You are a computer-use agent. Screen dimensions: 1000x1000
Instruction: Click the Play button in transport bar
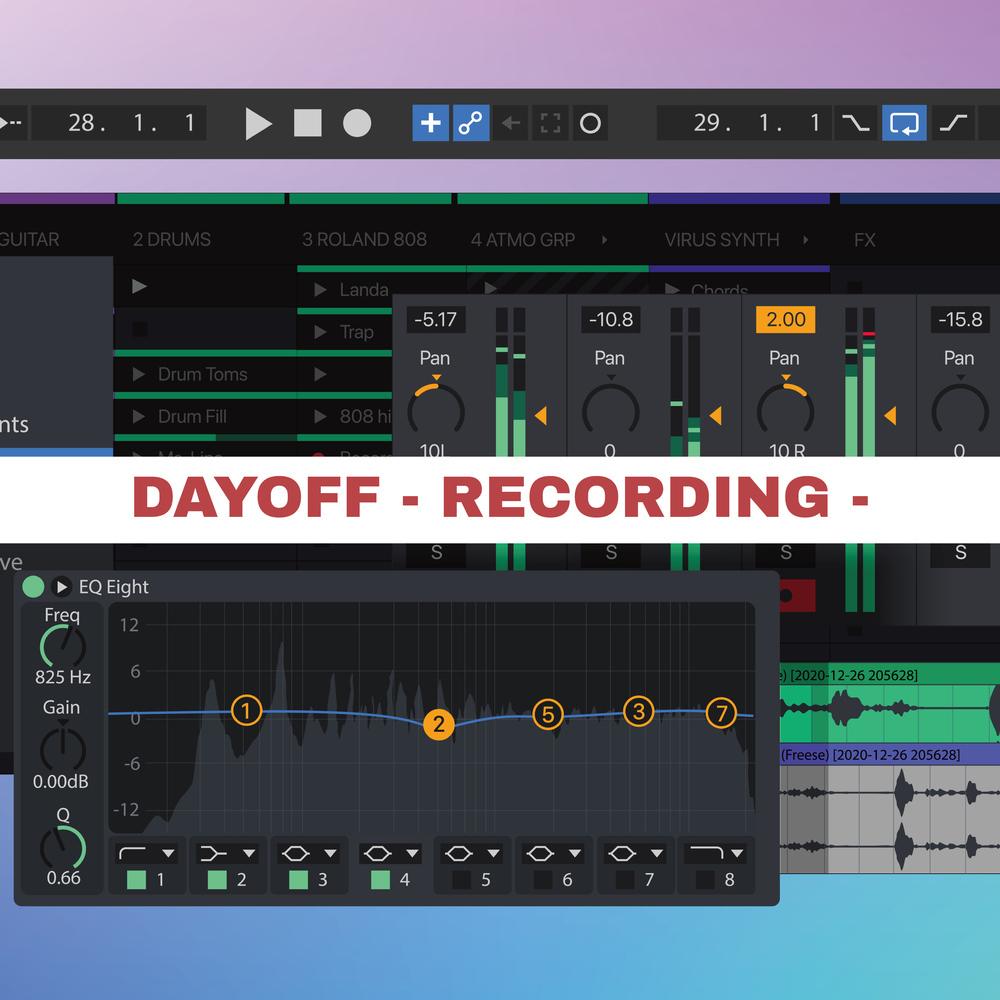click(x=258, y=124)
